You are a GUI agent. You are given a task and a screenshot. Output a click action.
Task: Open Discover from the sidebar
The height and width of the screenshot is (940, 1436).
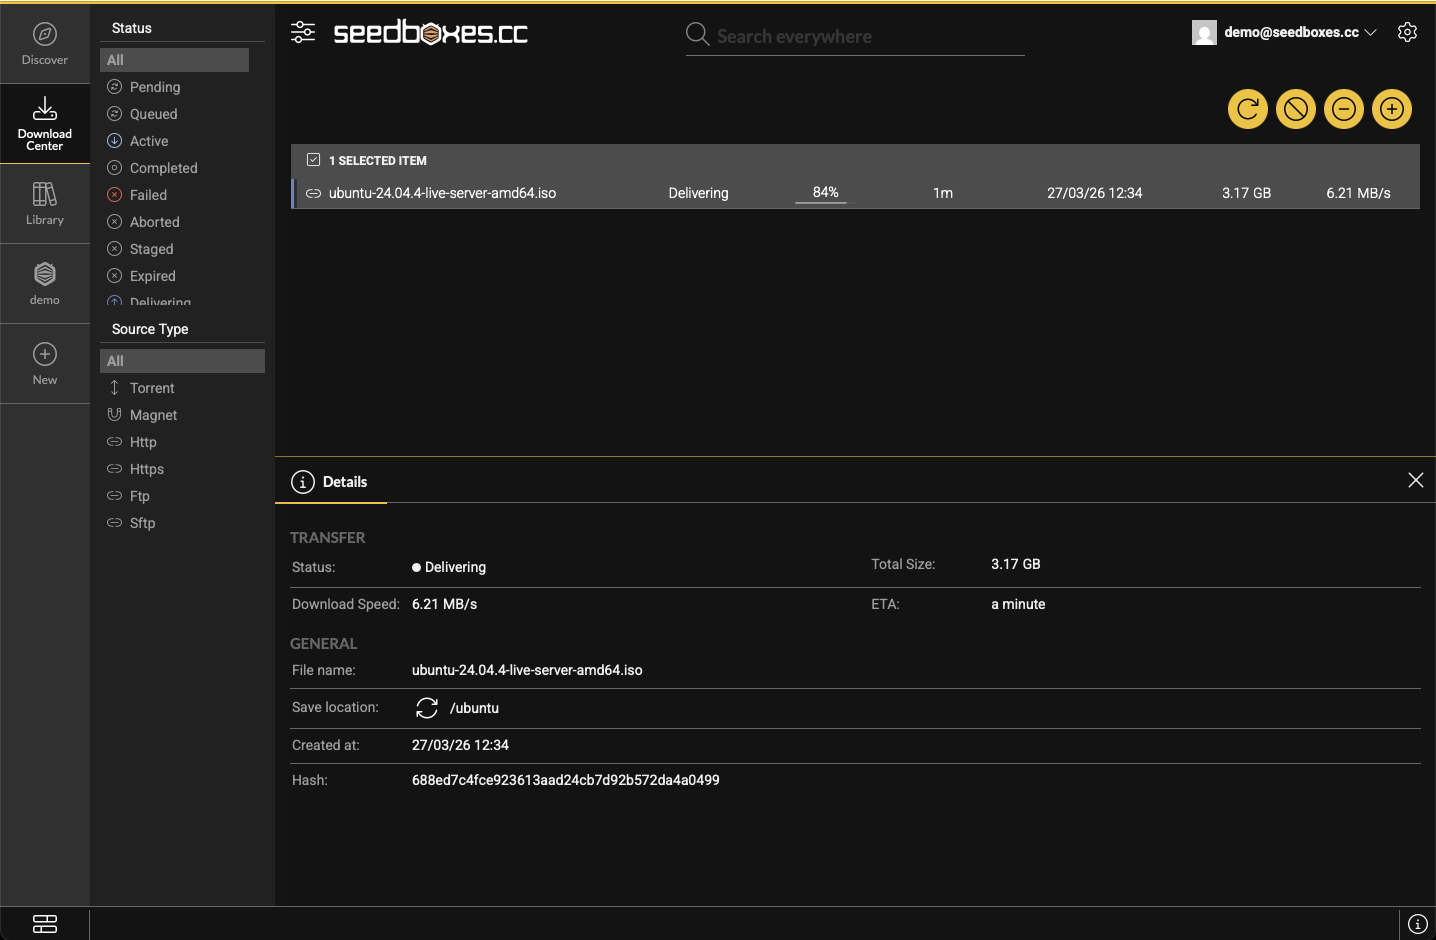[x=45, y=44]
